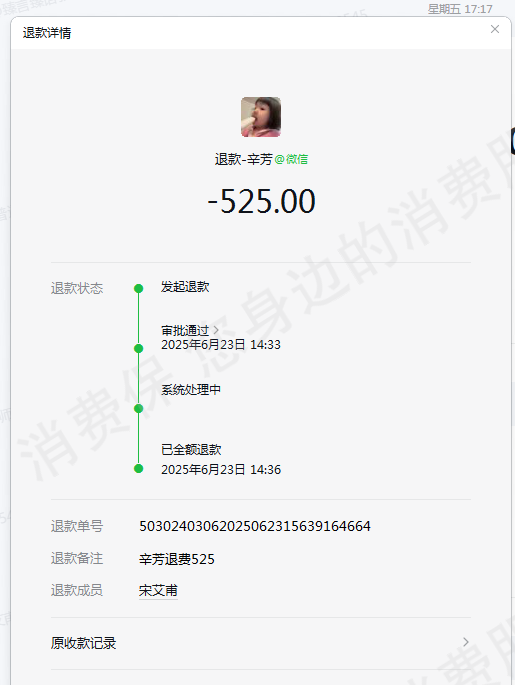The height and width of the screenshot is (685, 515).
Task: Select the 已全额退款 timeline dot
Action: coord(138,469)
